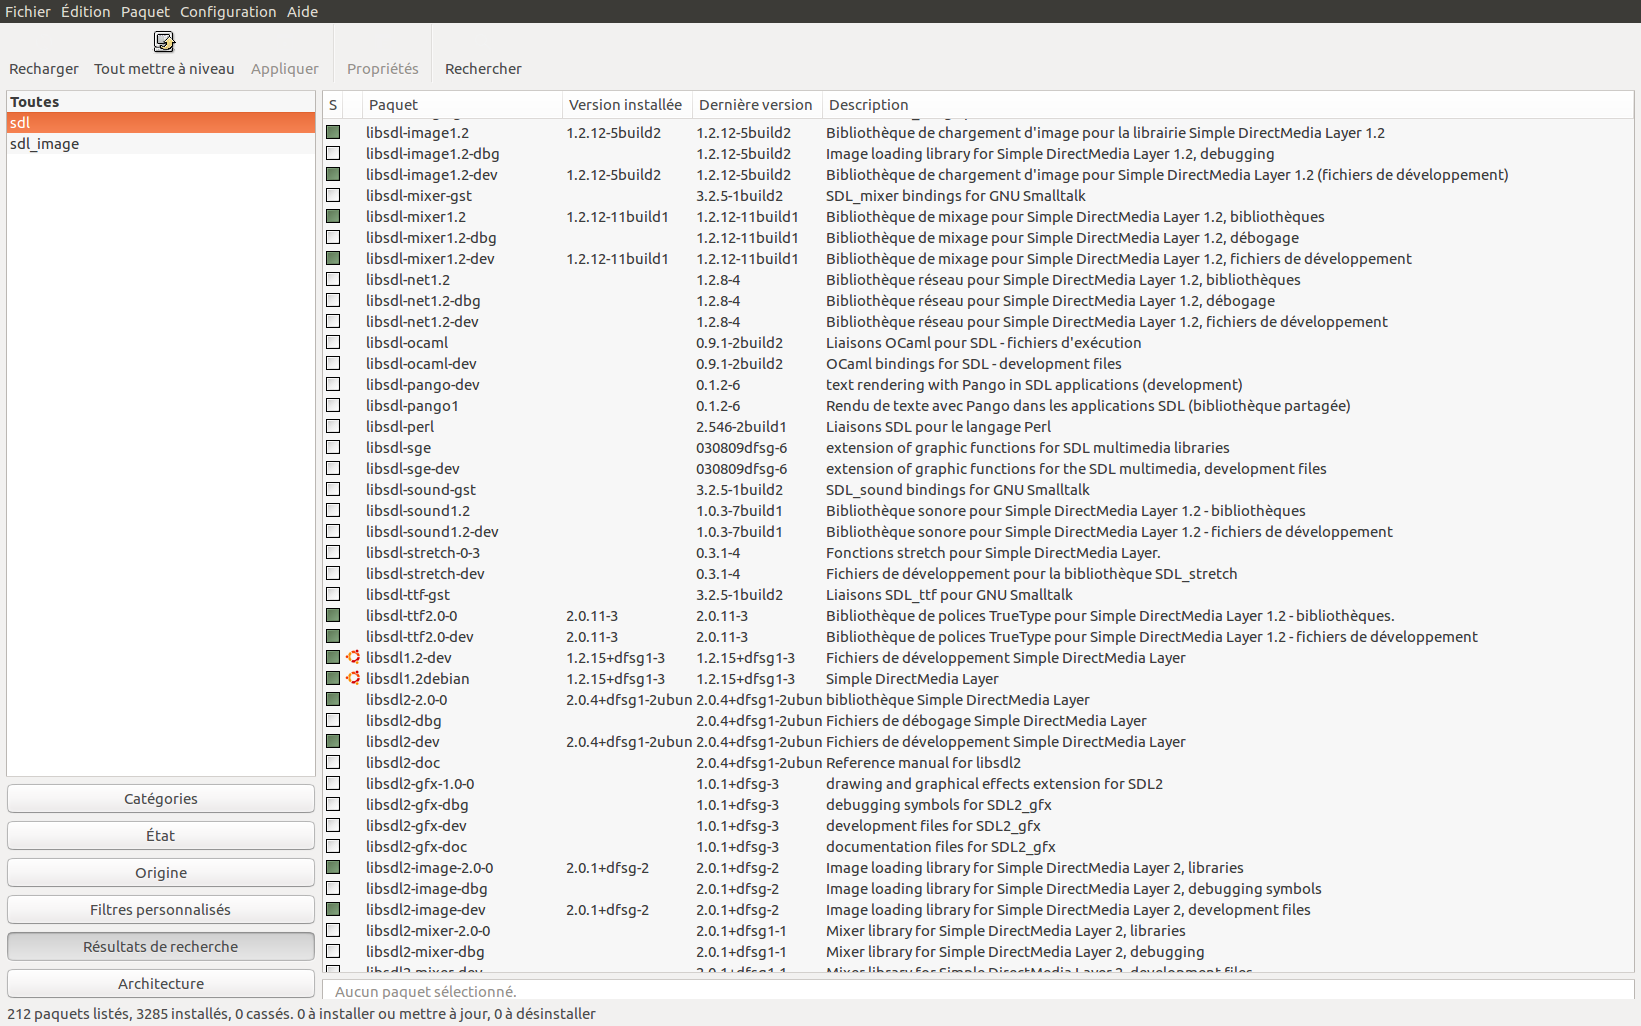Select the libsdl-pango1 package name
This screenshot has height=1026, width=1641.
412,406
